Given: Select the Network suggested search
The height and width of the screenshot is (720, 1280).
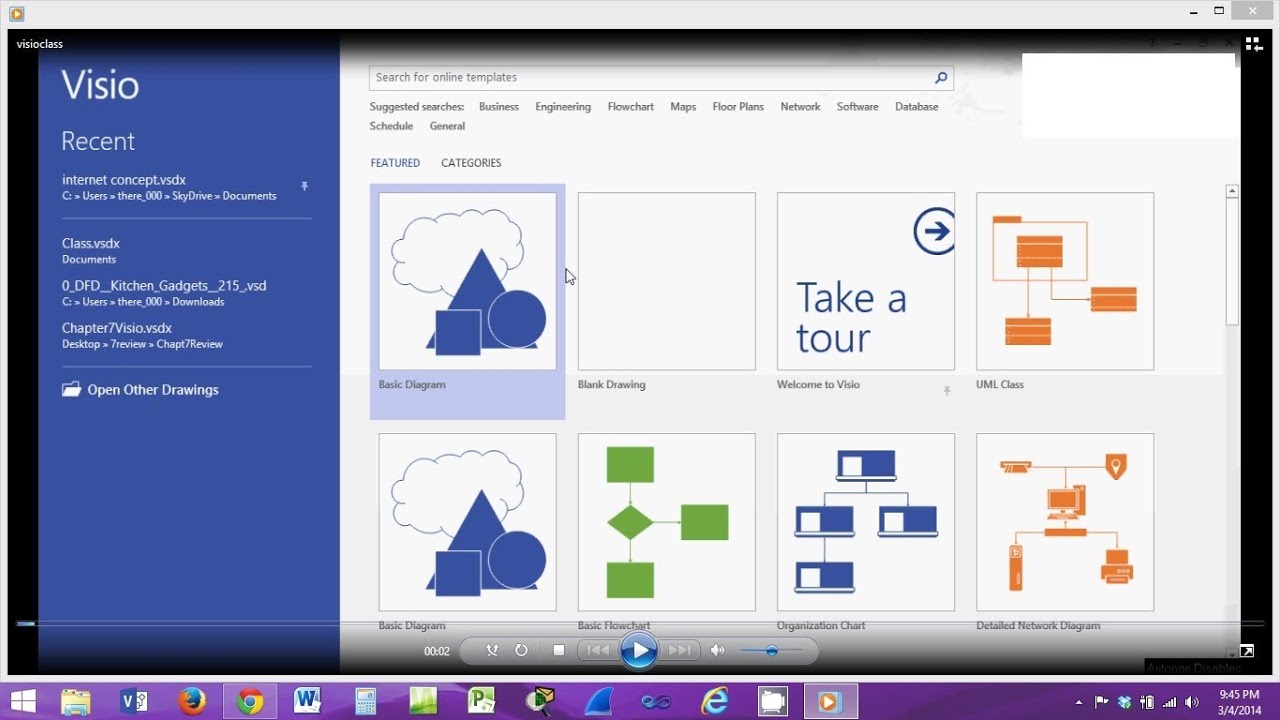Looking at the screenshot, I should click(x=800, y=107).
